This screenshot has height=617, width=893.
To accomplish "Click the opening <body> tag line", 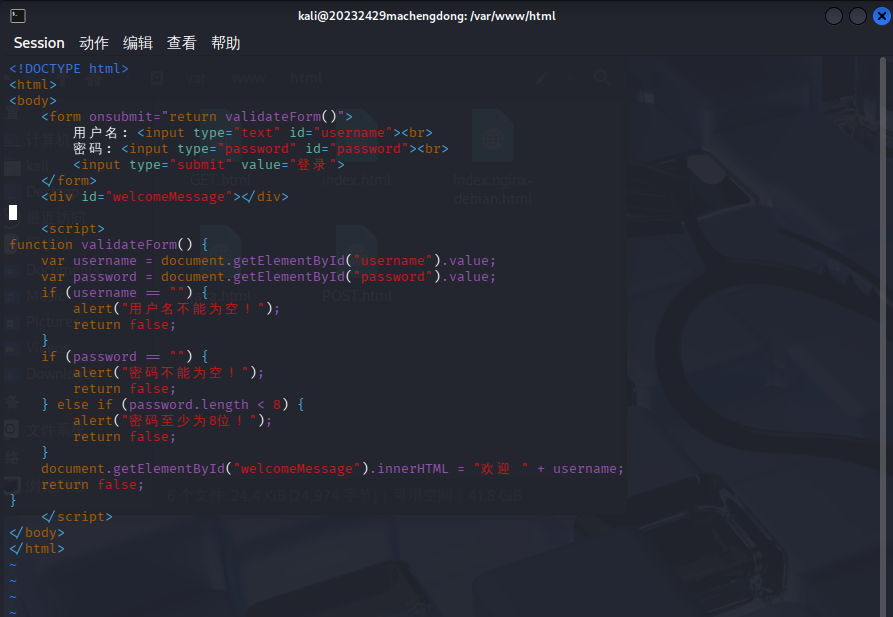I will coord(33,101).
